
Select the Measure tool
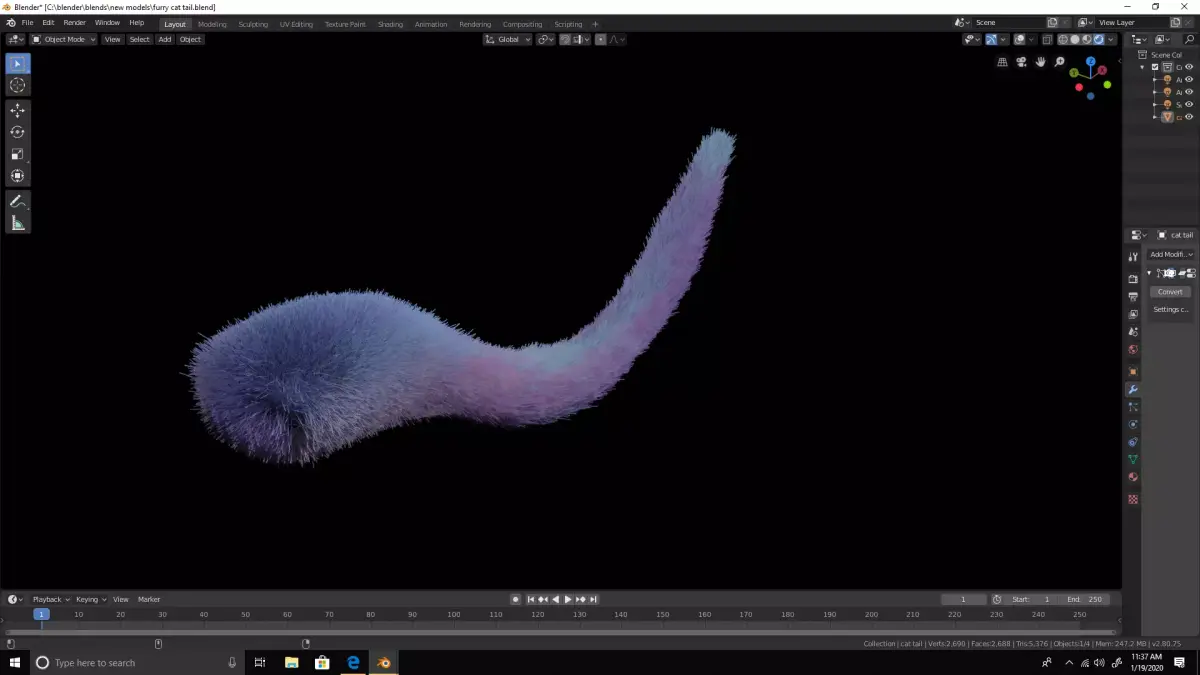18,222
